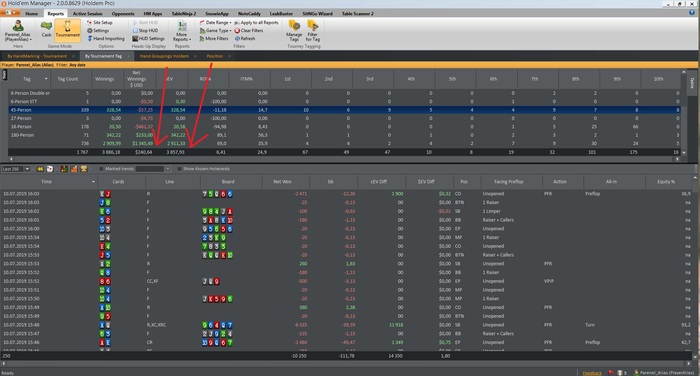Open the HM Apps ribbon tab
Image resolution: width=700 pixels, height=376 pixels.
coord(153,13)
